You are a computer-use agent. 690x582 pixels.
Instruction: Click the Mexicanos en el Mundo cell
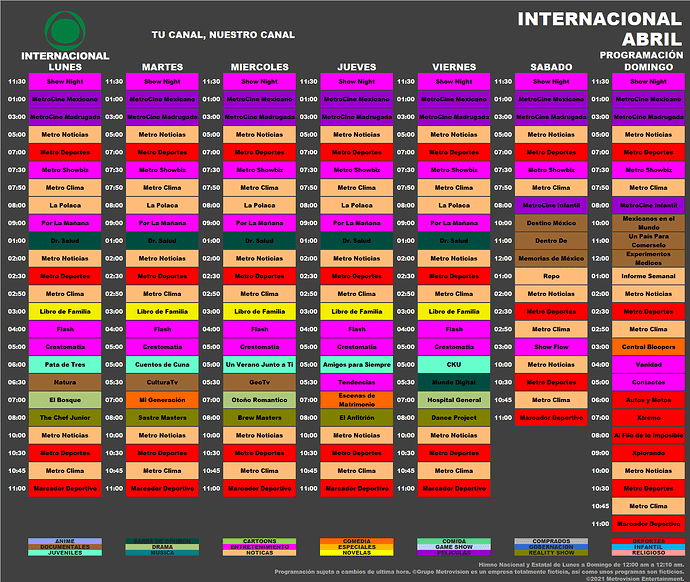coord(649,223)
